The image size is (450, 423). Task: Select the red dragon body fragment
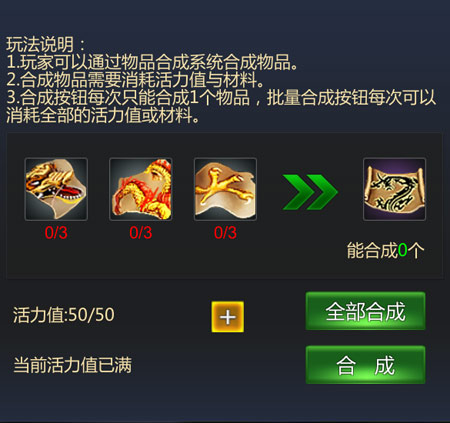[141, 189]
